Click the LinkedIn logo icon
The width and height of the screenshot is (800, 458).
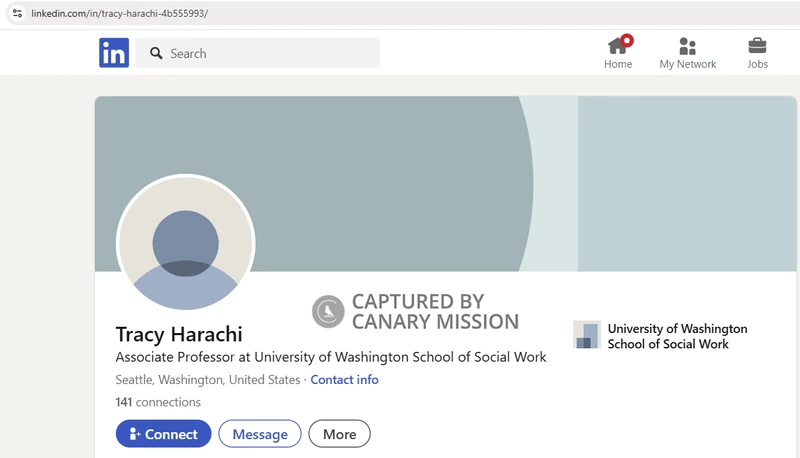pos(114,53)
